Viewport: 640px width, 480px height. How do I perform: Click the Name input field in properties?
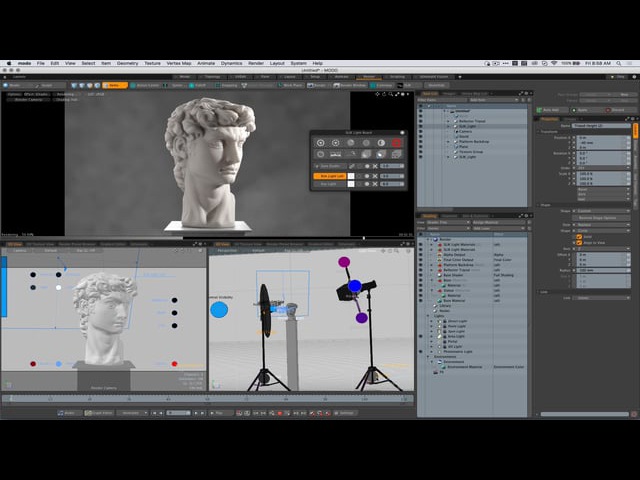[x=600, y=126]
